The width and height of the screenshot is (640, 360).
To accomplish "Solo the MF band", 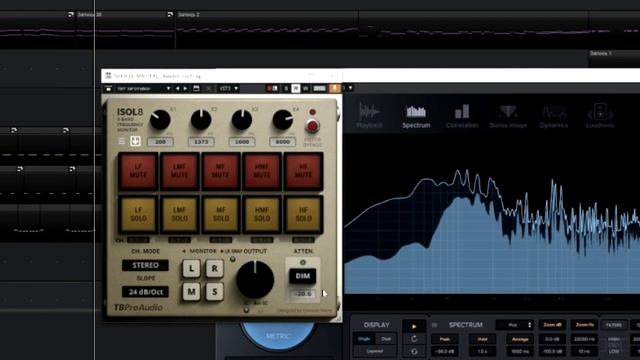I will pos(220,214).
